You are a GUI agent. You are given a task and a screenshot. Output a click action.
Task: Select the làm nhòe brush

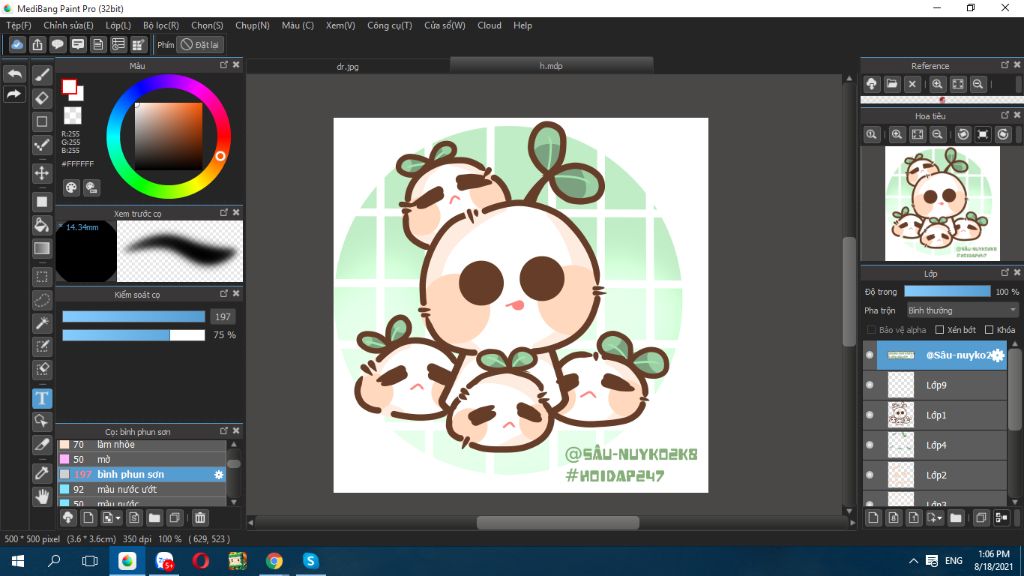click(x=142, y=445)
